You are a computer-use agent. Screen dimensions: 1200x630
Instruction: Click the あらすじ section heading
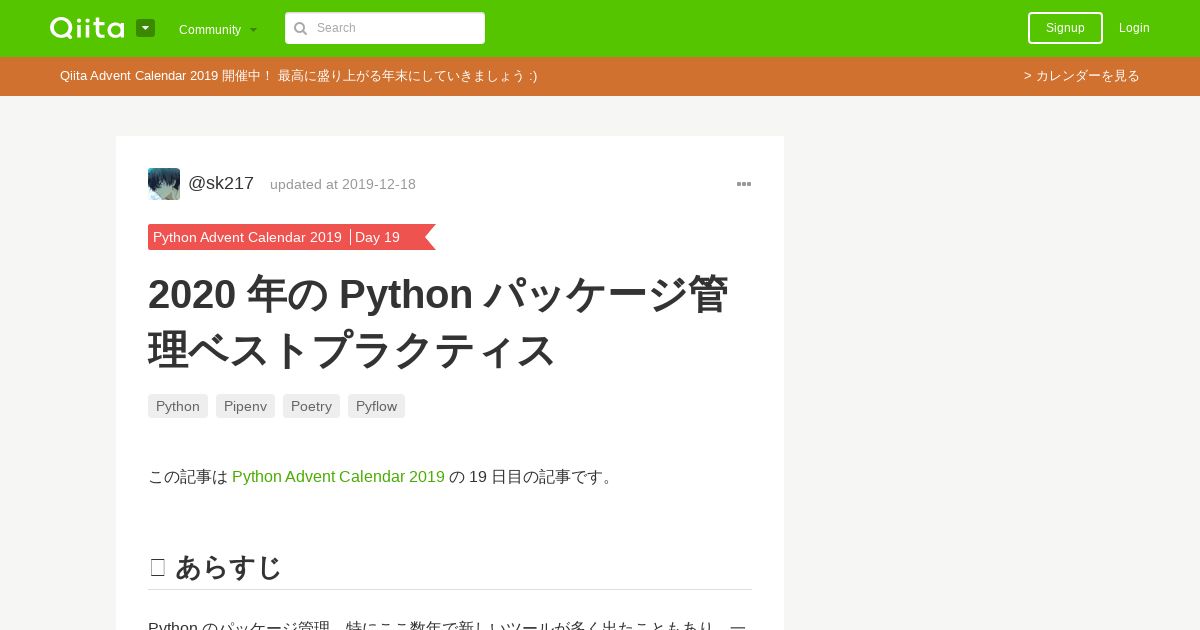pos(228,568)
